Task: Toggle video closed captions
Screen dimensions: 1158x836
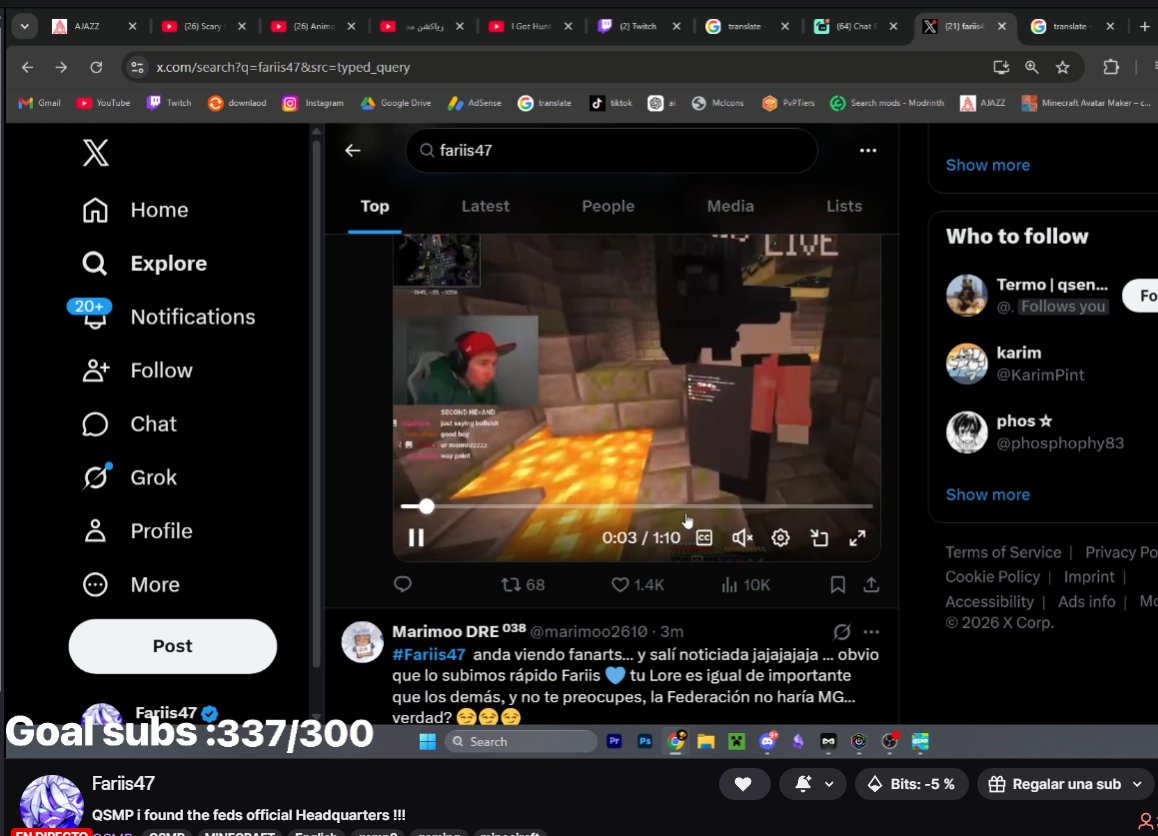Action: [x=705, y=538]
